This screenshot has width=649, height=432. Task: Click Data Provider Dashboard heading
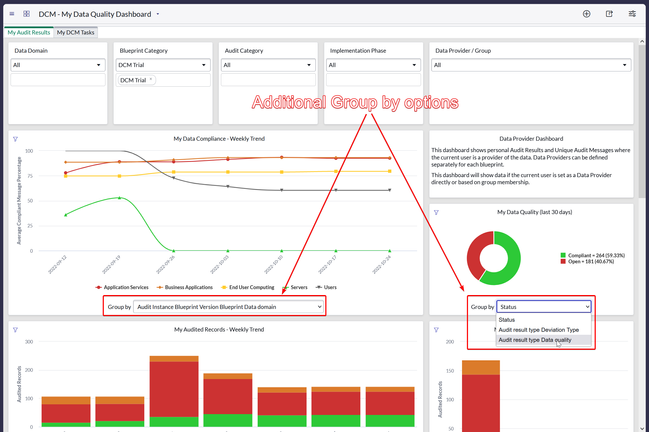pyautogui.click(x=531, y=139)
